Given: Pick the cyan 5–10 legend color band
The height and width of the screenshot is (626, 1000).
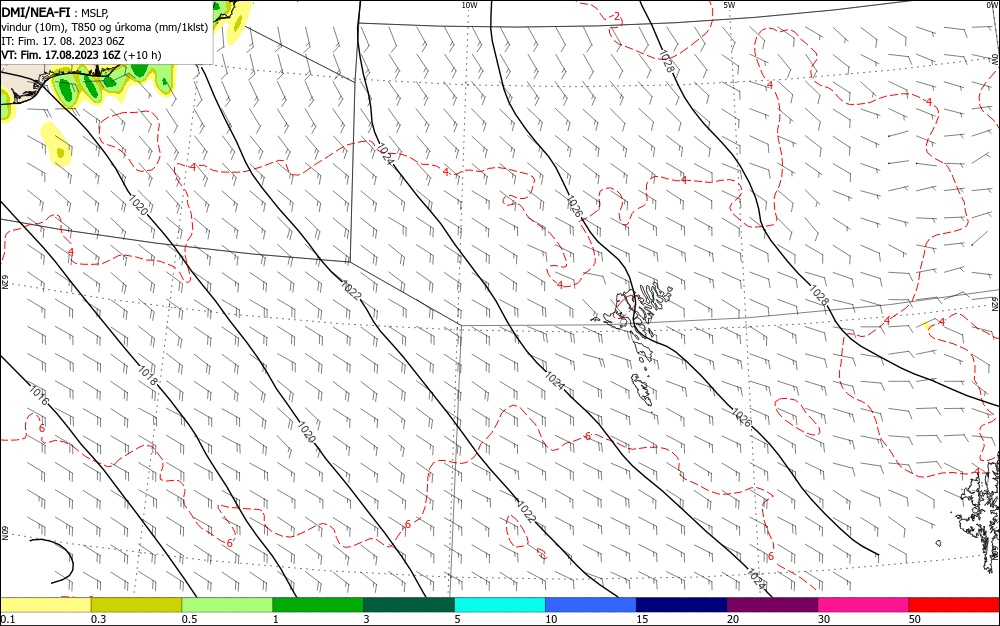Looking at the screenshot, I should tap(500, 605).
